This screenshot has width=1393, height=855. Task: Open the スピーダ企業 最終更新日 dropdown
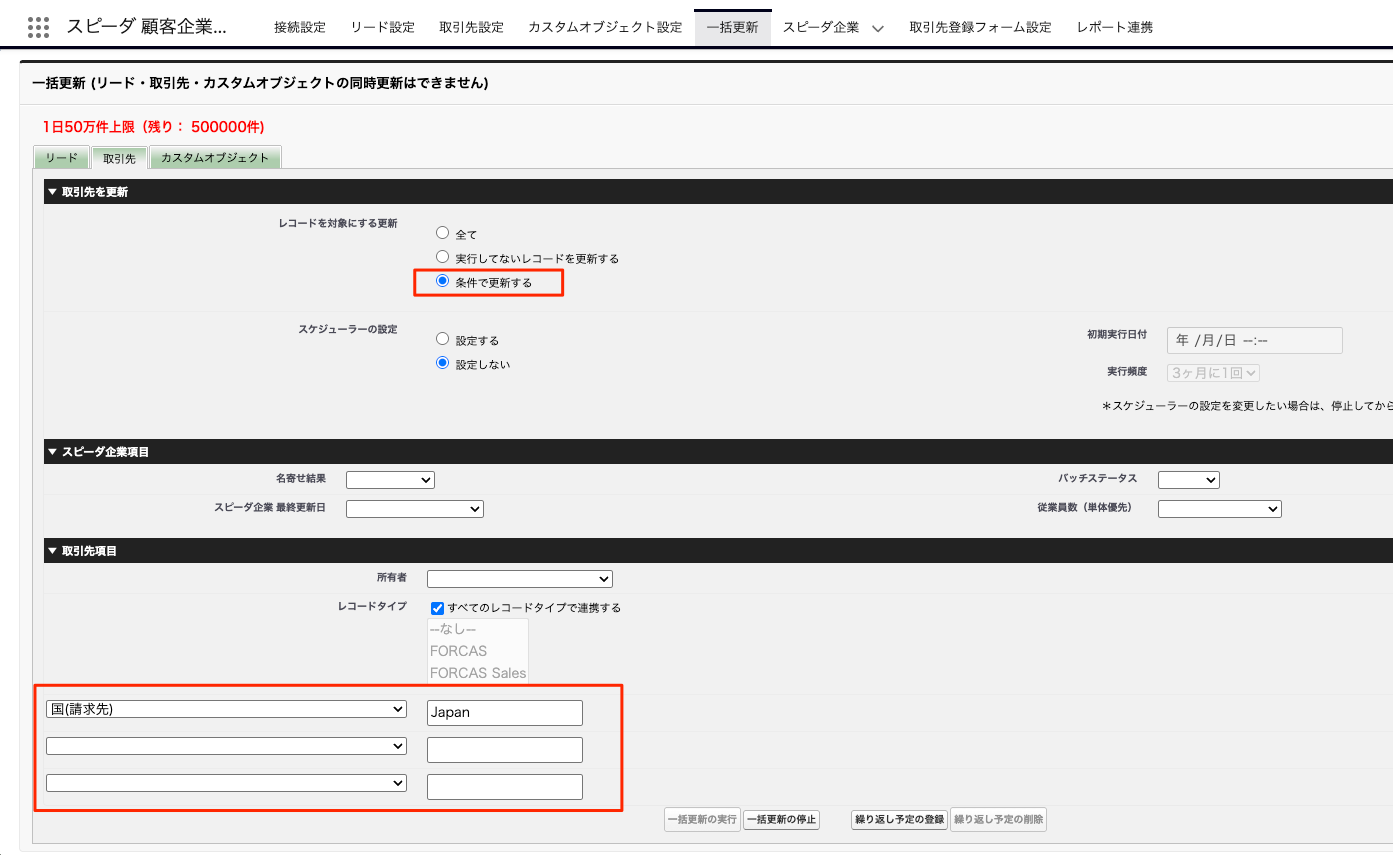click(414, 509)
